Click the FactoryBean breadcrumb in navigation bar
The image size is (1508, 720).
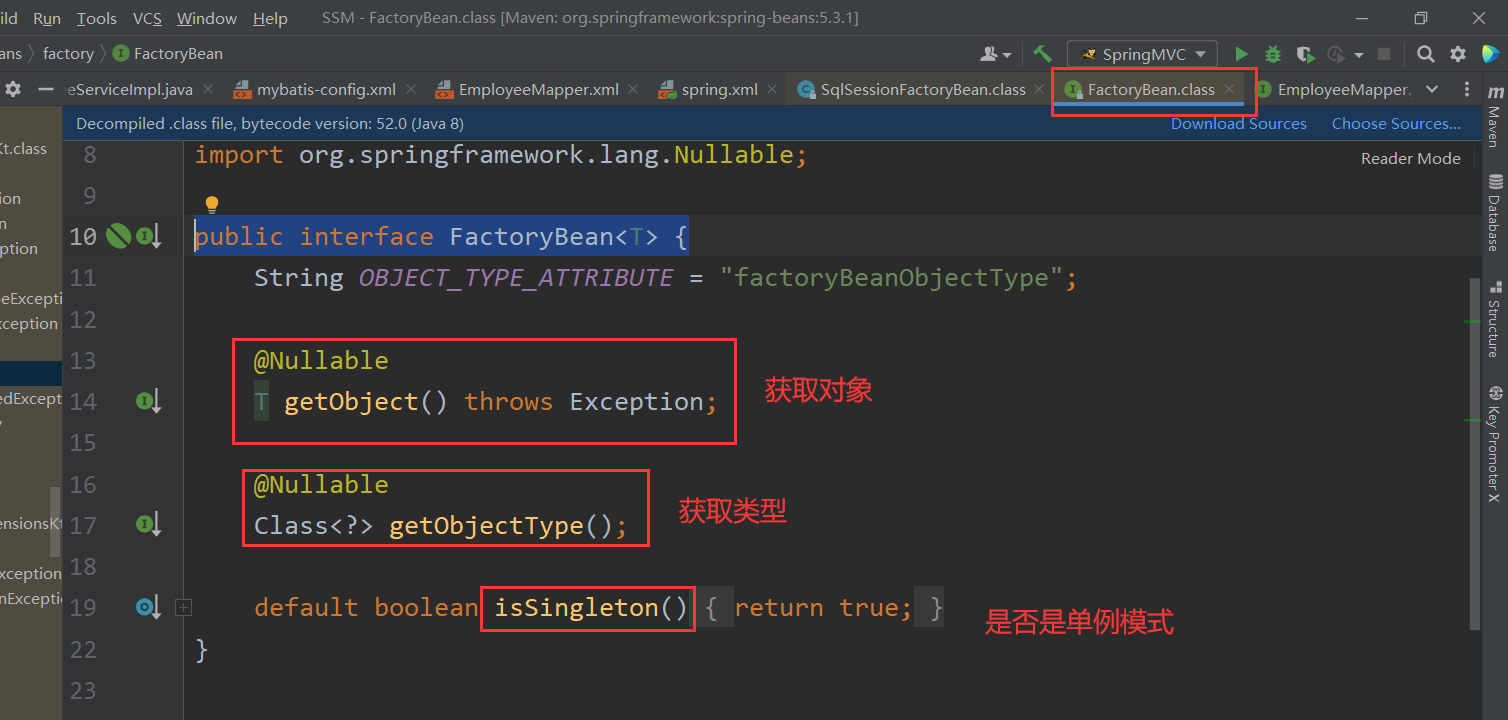tap(167, 54)
